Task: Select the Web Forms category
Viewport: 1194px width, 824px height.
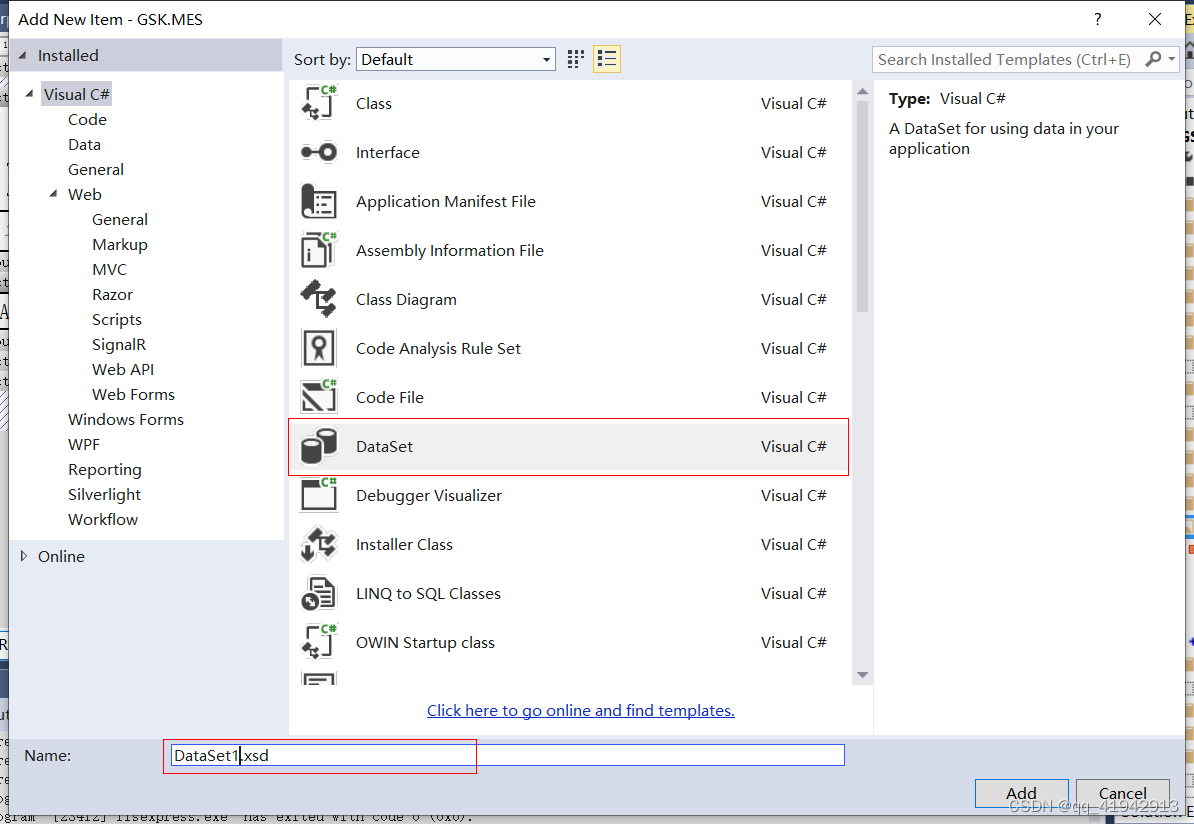Action: (x=133, y=394)
